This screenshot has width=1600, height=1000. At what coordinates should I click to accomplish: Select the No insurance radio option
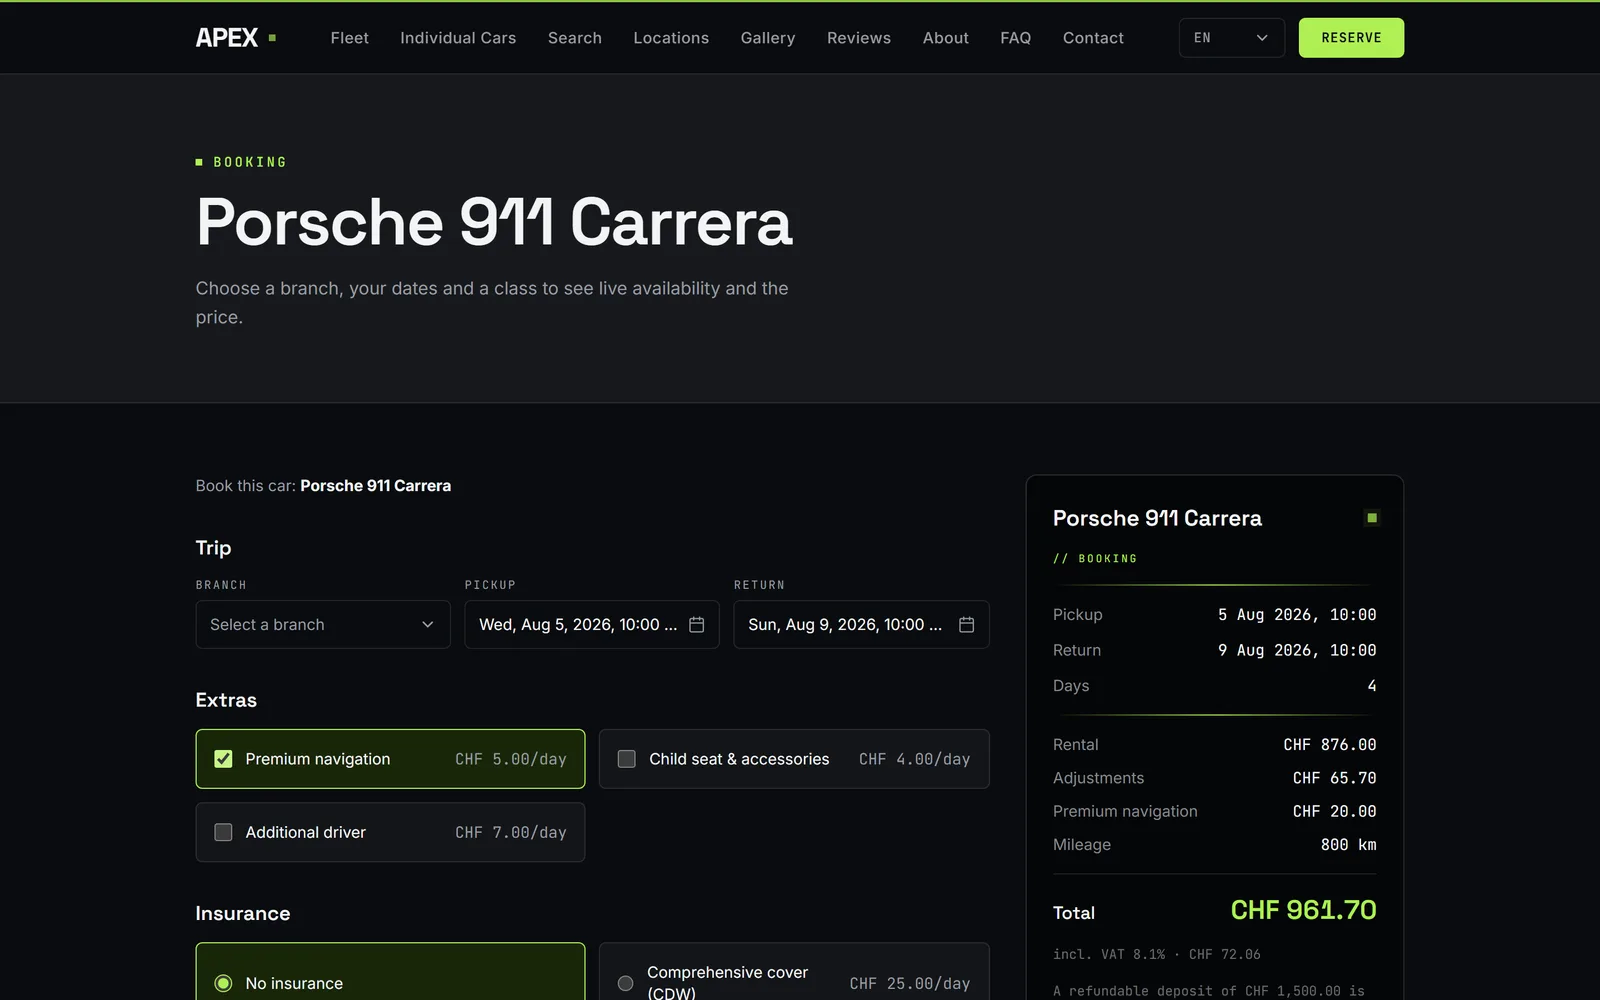[223, 983]
